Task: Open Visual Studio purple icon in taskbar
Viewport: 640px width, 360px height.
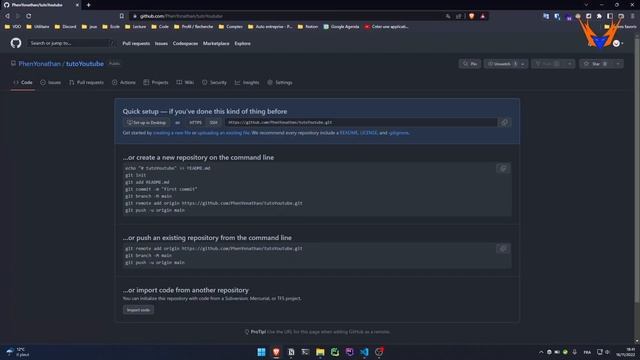Action: 349,352
